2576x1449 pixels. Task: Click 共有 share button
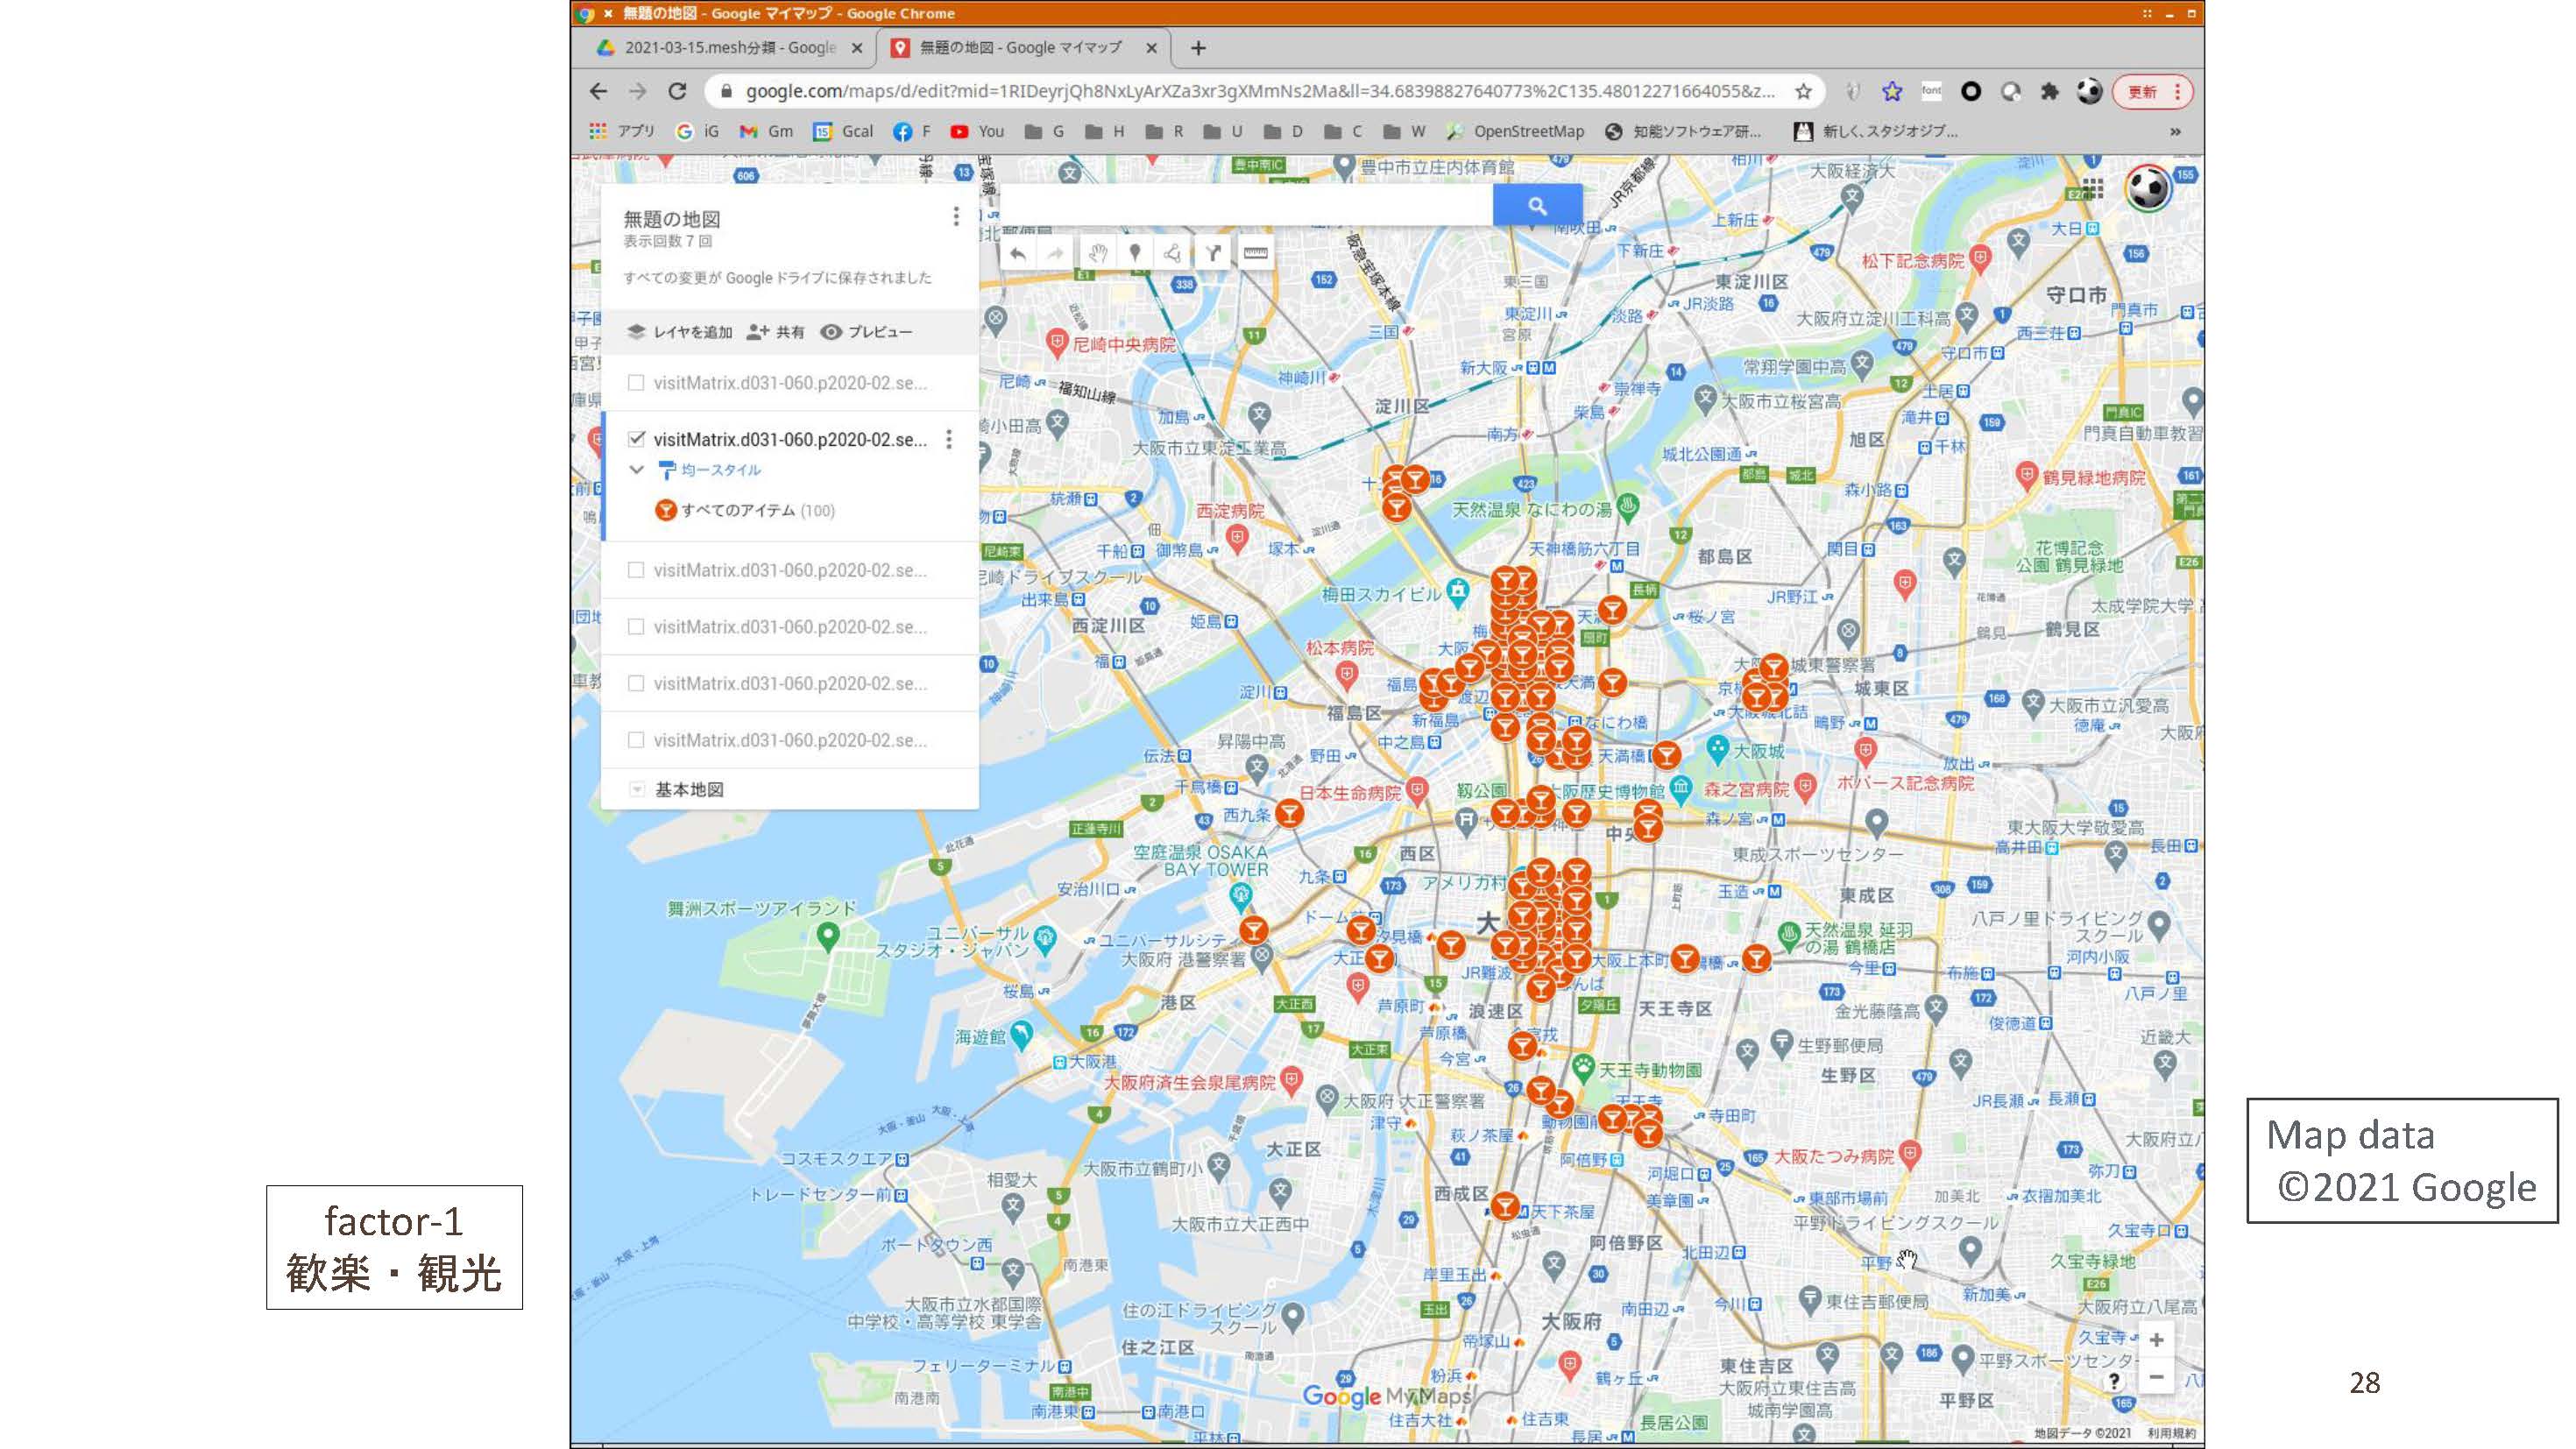[x=776, y=332]
